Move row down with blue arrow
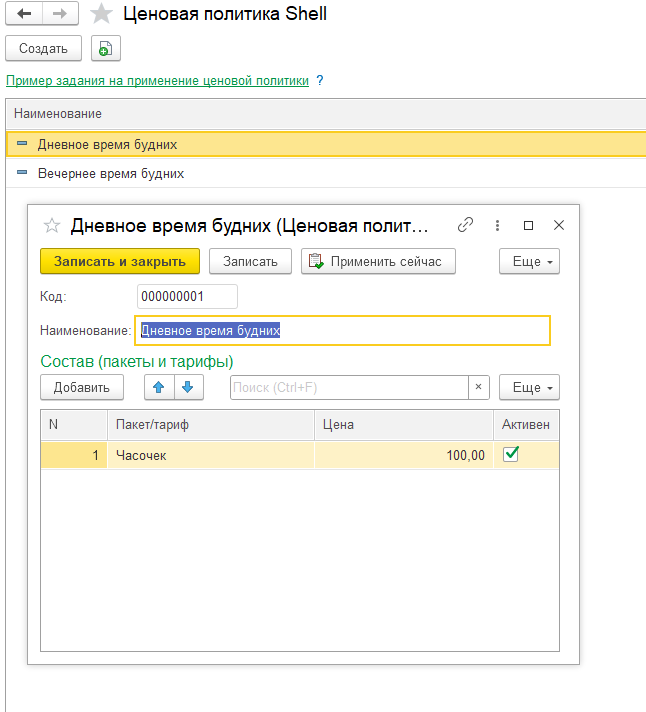This screenshot has height=712, width=646. pos(187,387)
